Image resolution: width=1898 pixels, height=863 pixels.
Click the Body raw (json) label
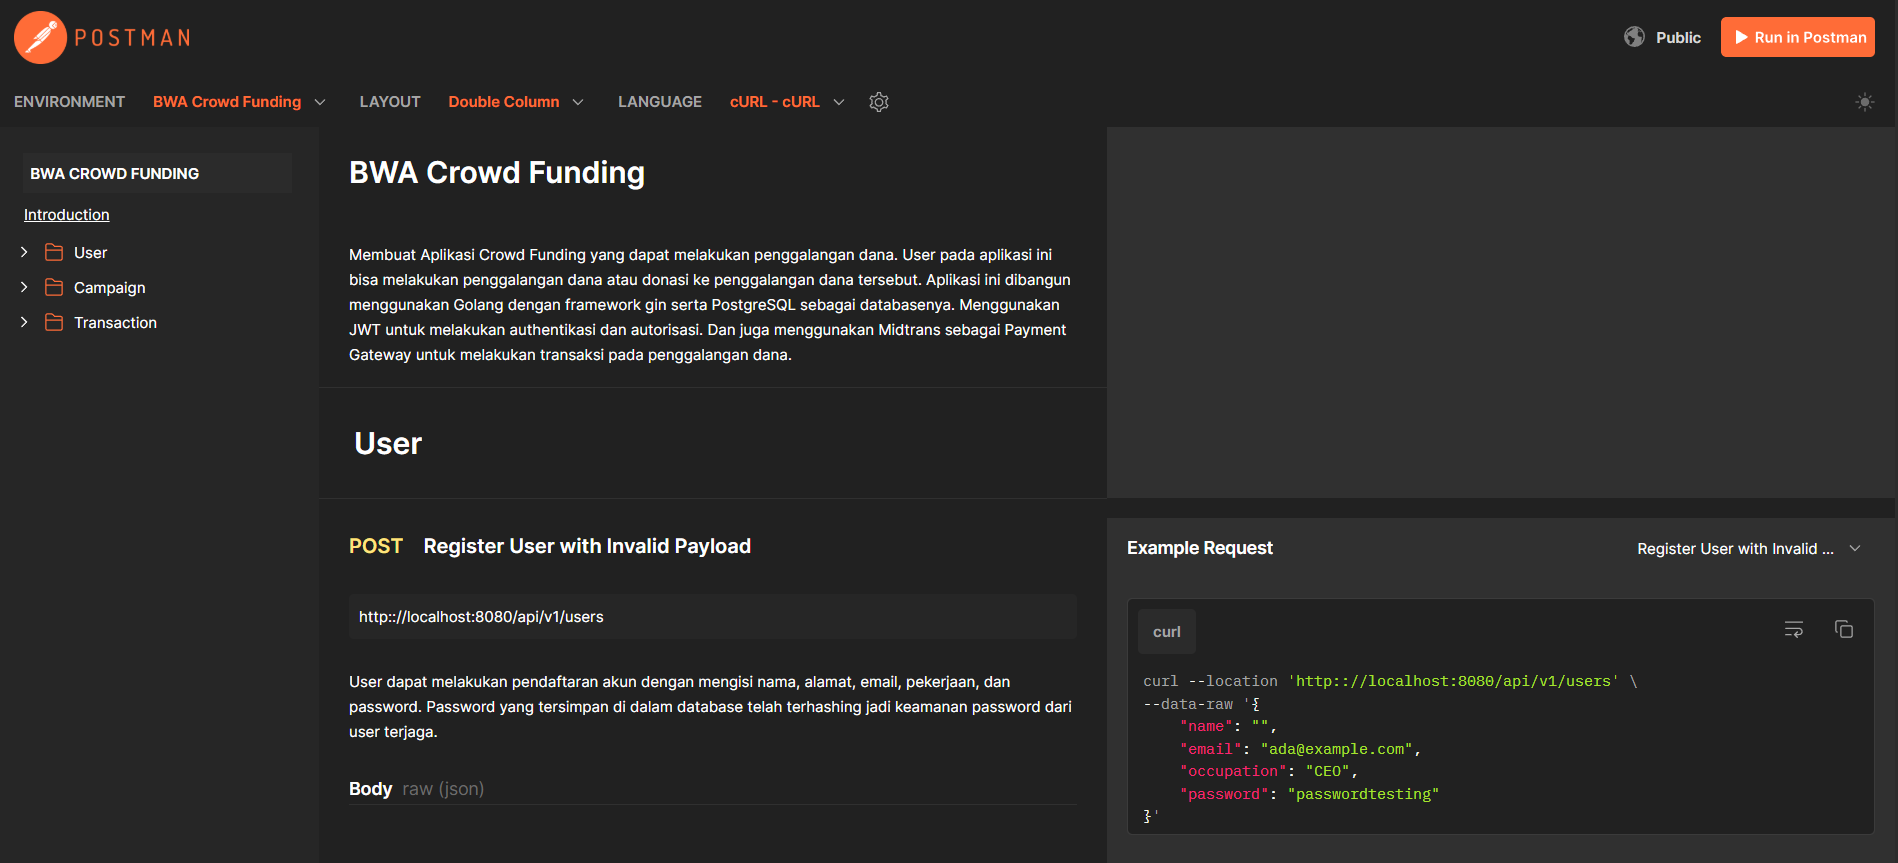416,789
